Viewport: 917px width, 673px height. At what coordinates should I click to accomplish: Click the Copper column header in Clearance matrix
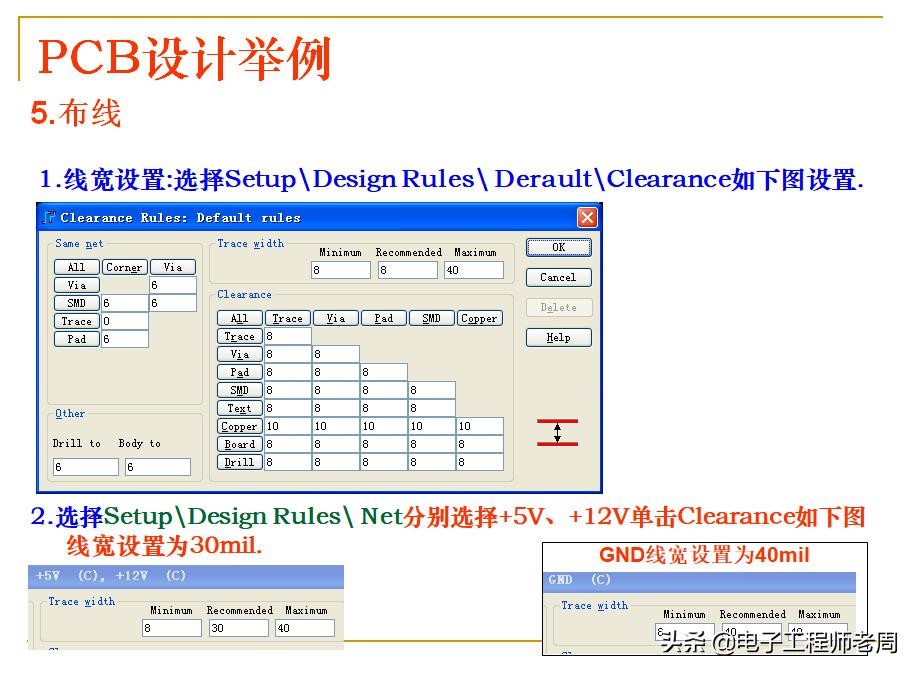(x=479, y=318)
